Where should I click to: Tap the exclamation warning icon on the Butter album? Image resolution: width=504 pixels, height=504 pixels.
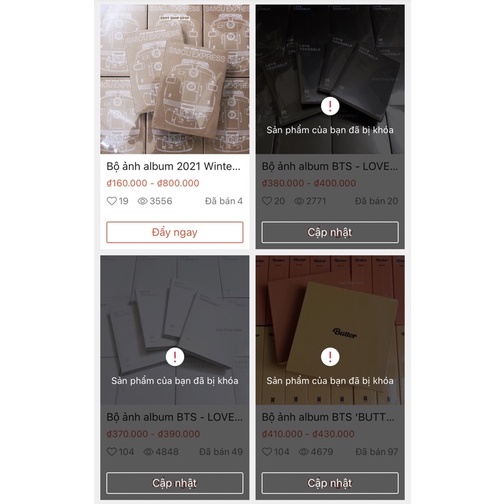330,357
